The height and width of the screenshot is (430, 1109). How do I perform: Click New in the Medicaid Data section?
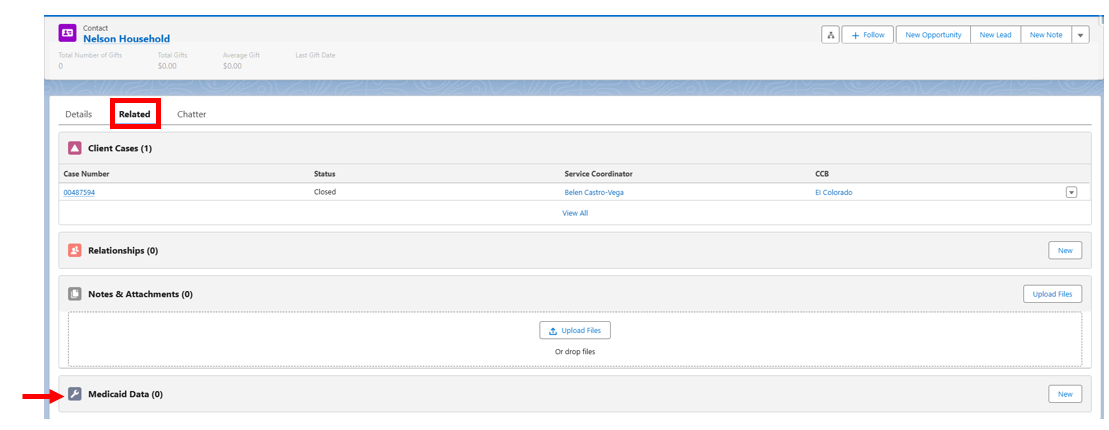(1065, 394)
